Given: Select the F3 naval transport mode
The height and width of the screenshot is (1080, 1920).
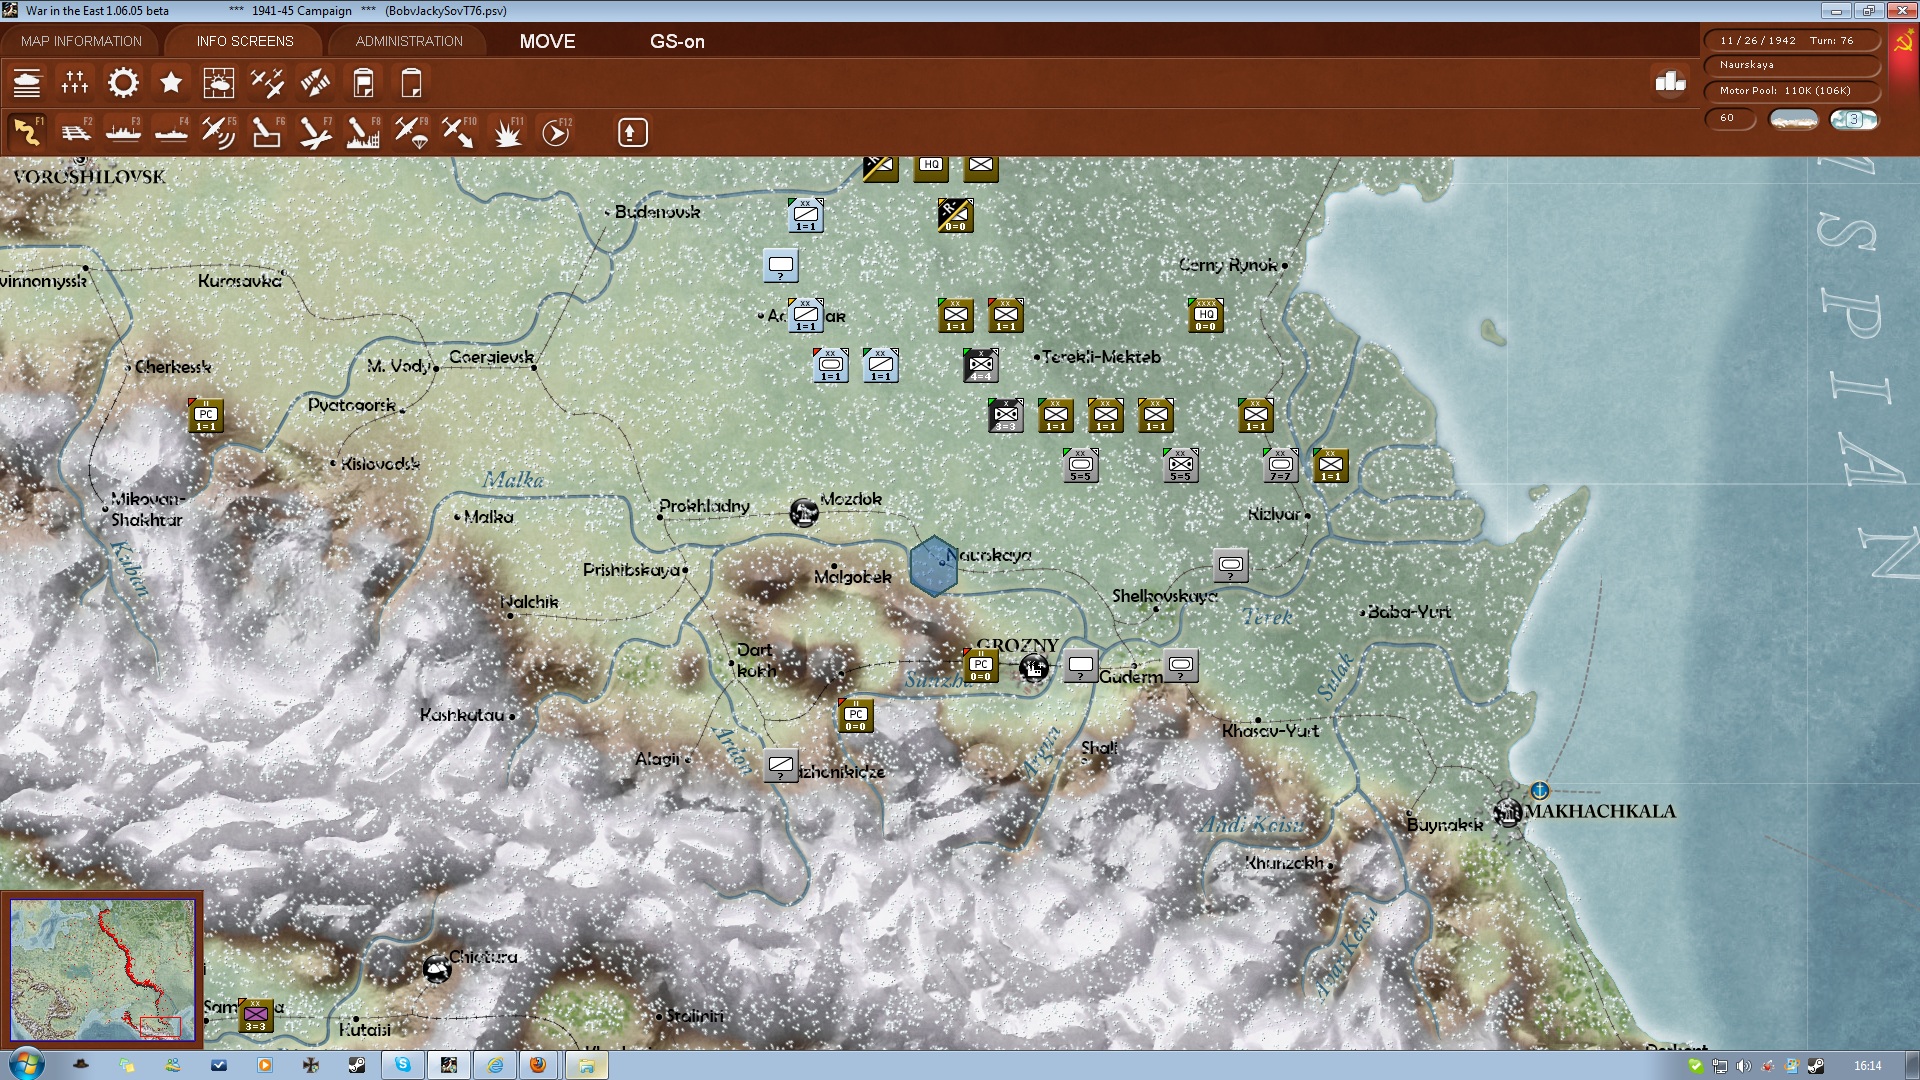Looking at the screenshot, I should point(123,132).
